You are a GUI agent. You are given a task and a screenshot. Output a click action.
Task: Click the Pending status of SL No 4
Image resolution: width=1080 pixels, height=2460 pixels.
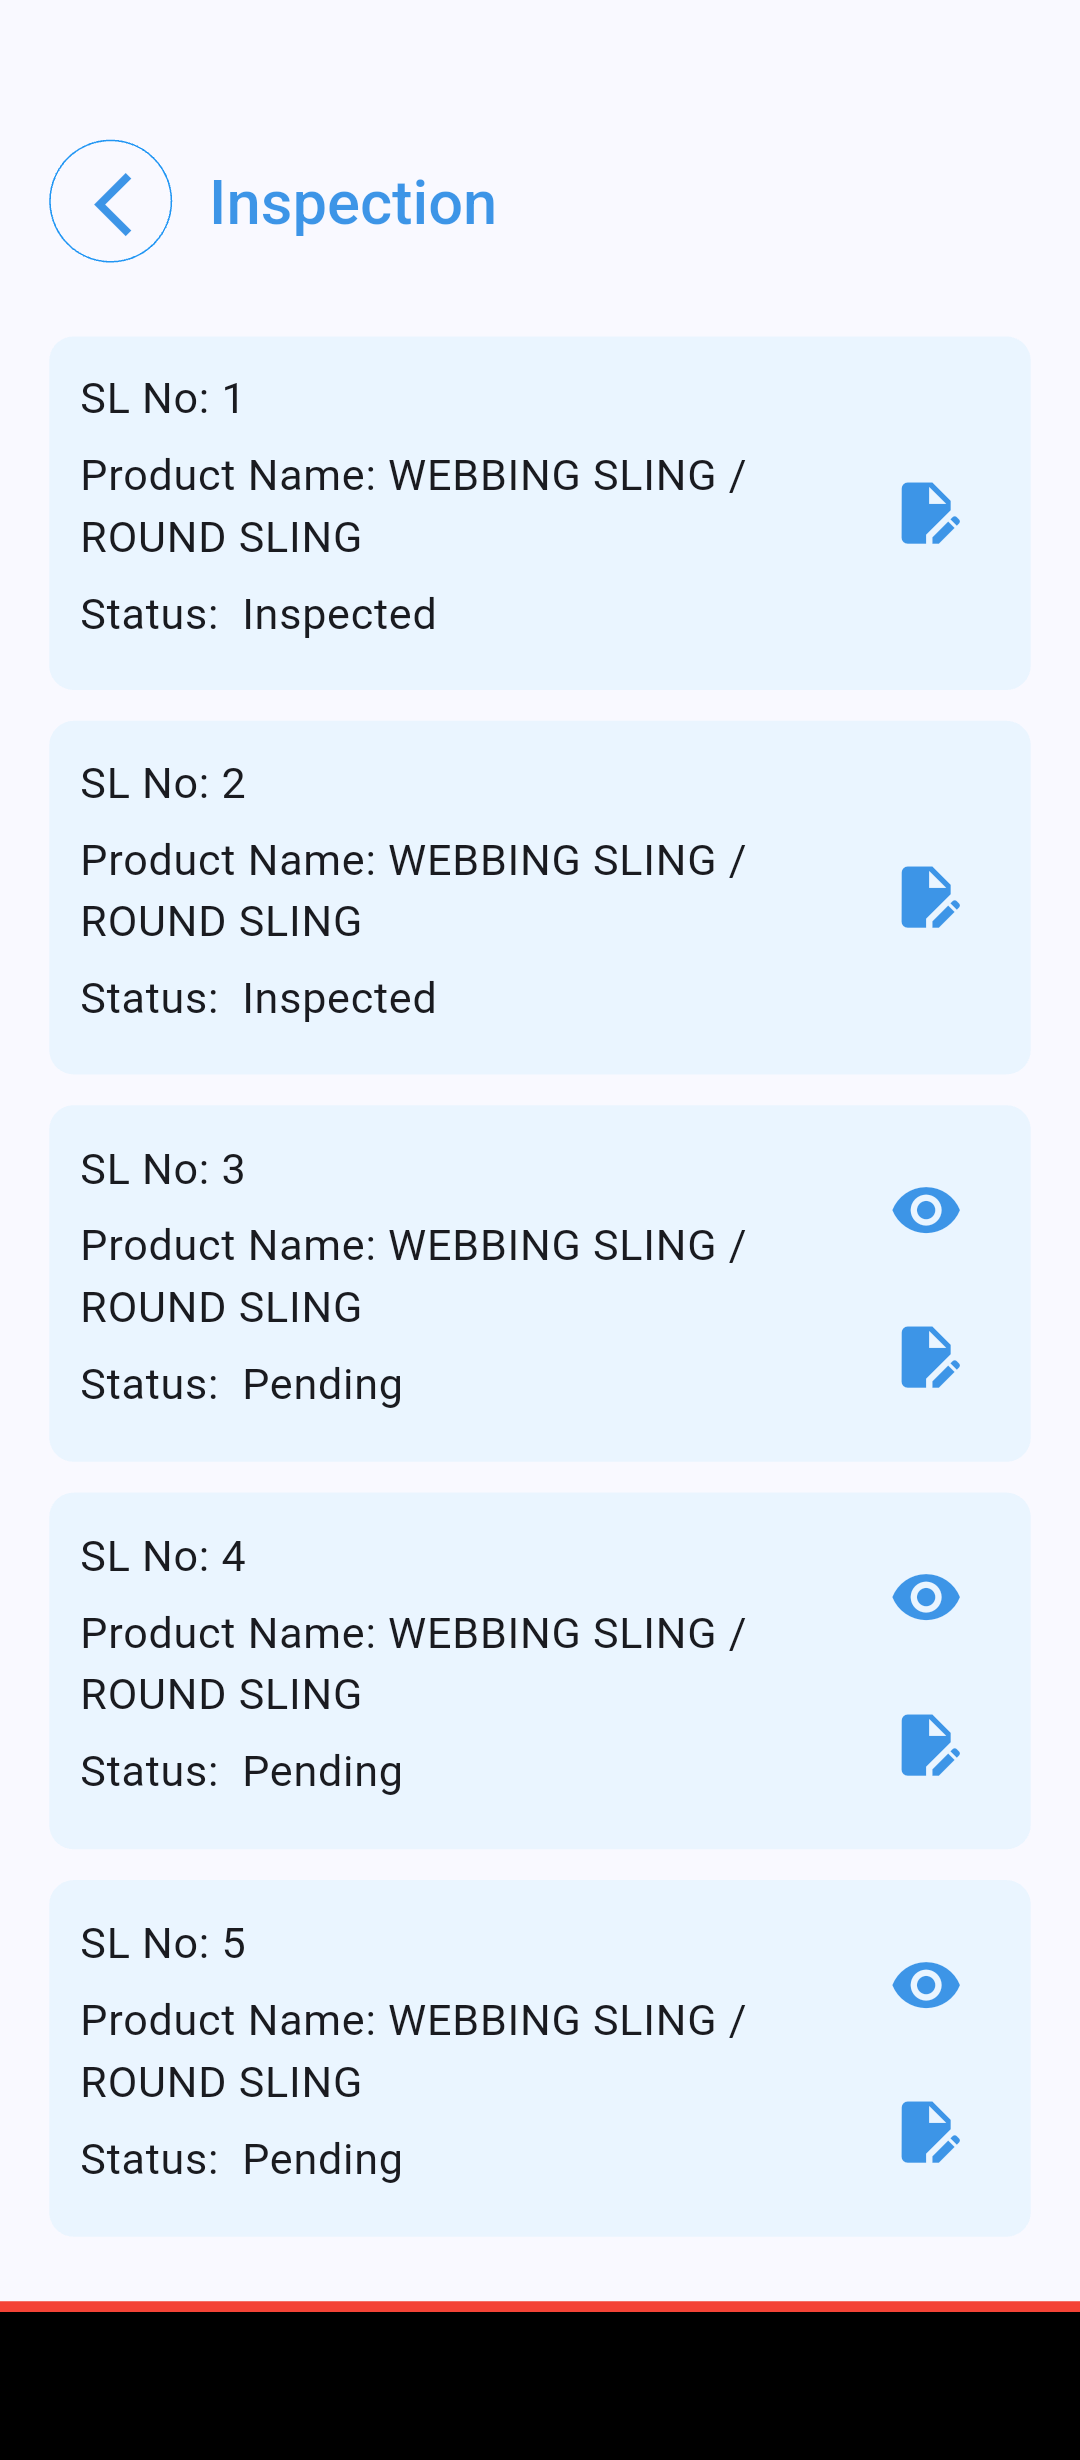tap(322, 1772)
